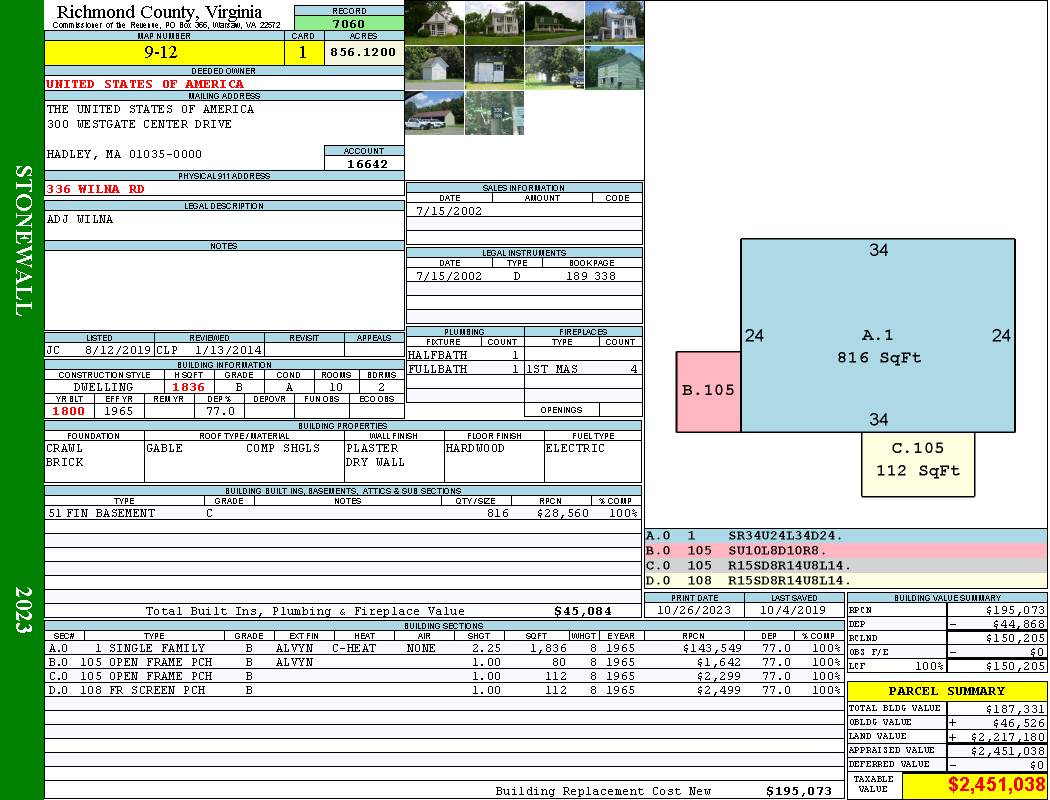Click the red H SQFT value 1836
This screenshot has height=800, width=1050.
coord(188,387)
